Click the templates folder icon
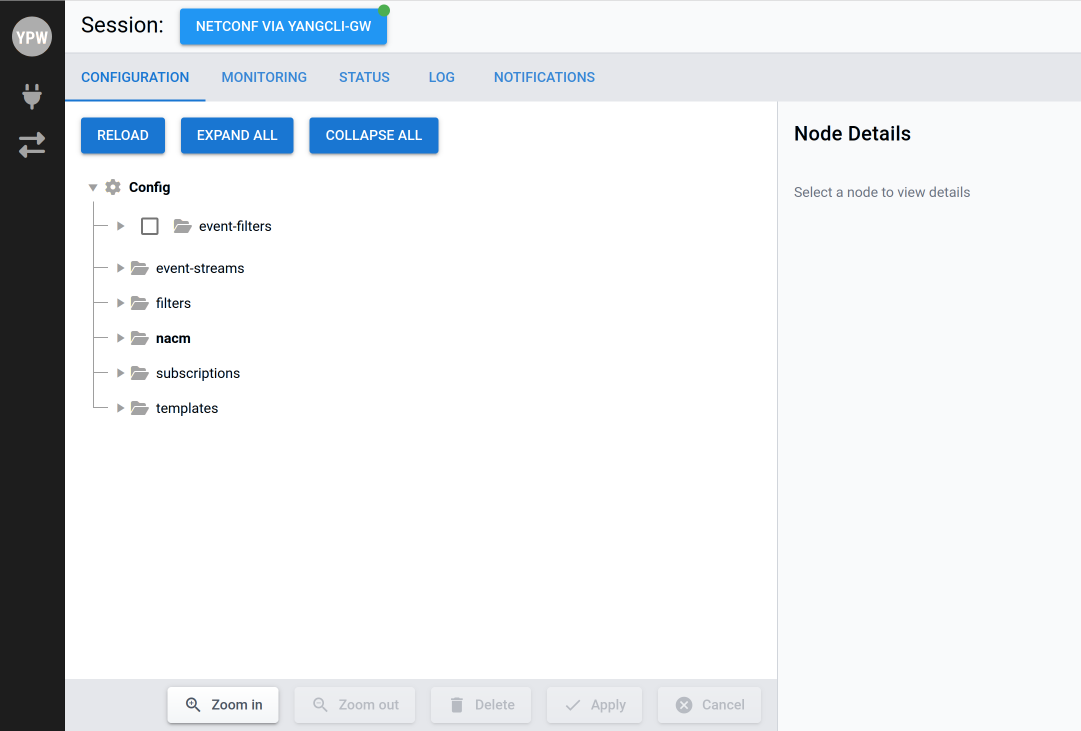 (139, 408)
